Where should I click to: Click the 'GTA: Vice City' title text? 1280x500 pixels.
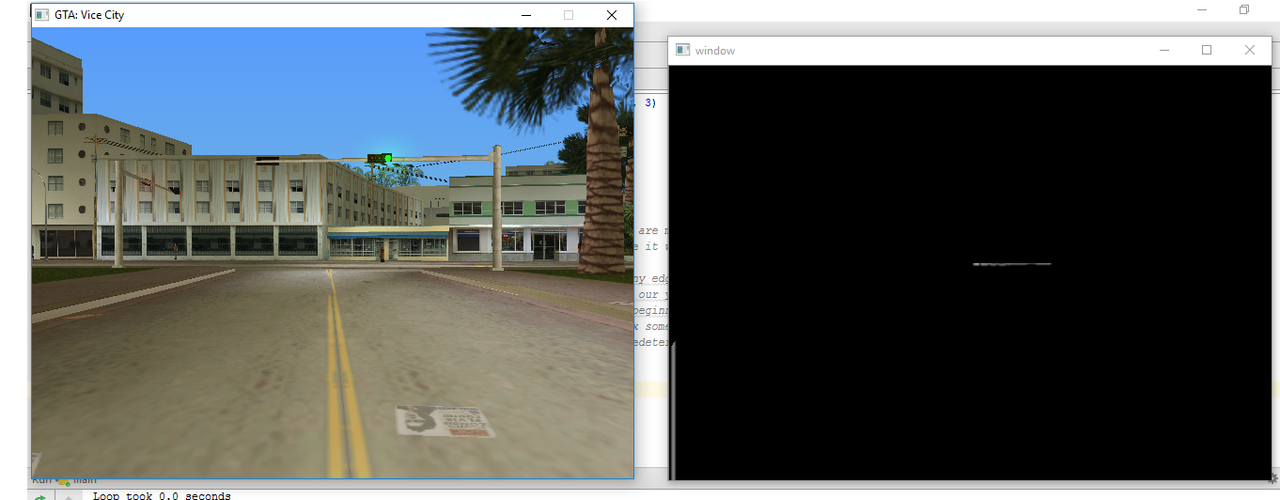tap(90, 15)
